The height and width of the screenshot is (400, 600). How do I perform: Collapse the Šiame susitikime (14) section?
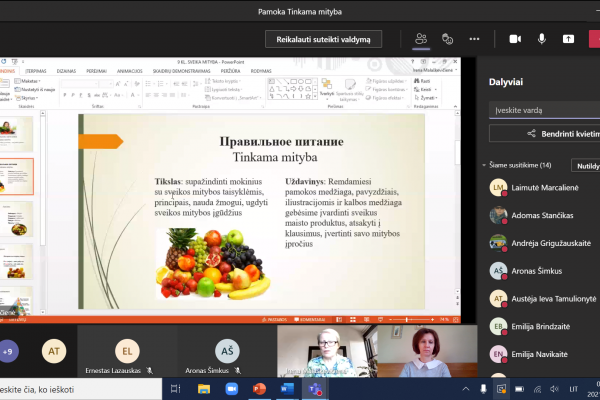click(x=484, y=165)
